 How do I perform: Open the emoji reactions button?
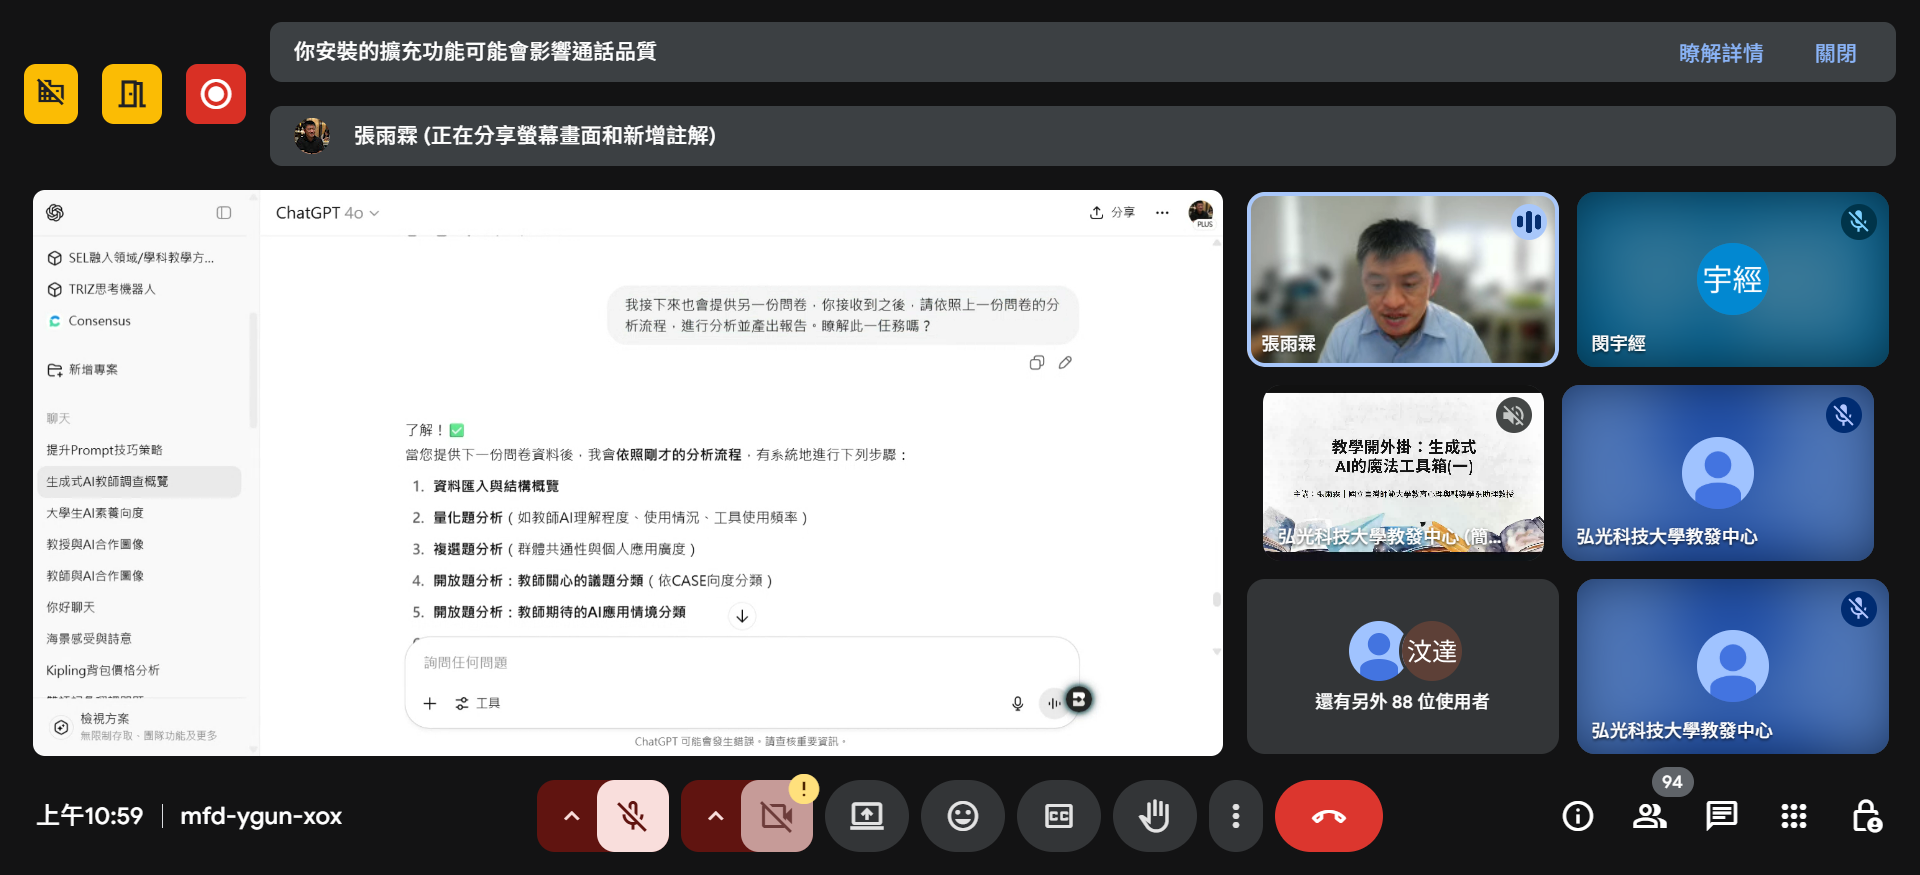coord(963,816)
